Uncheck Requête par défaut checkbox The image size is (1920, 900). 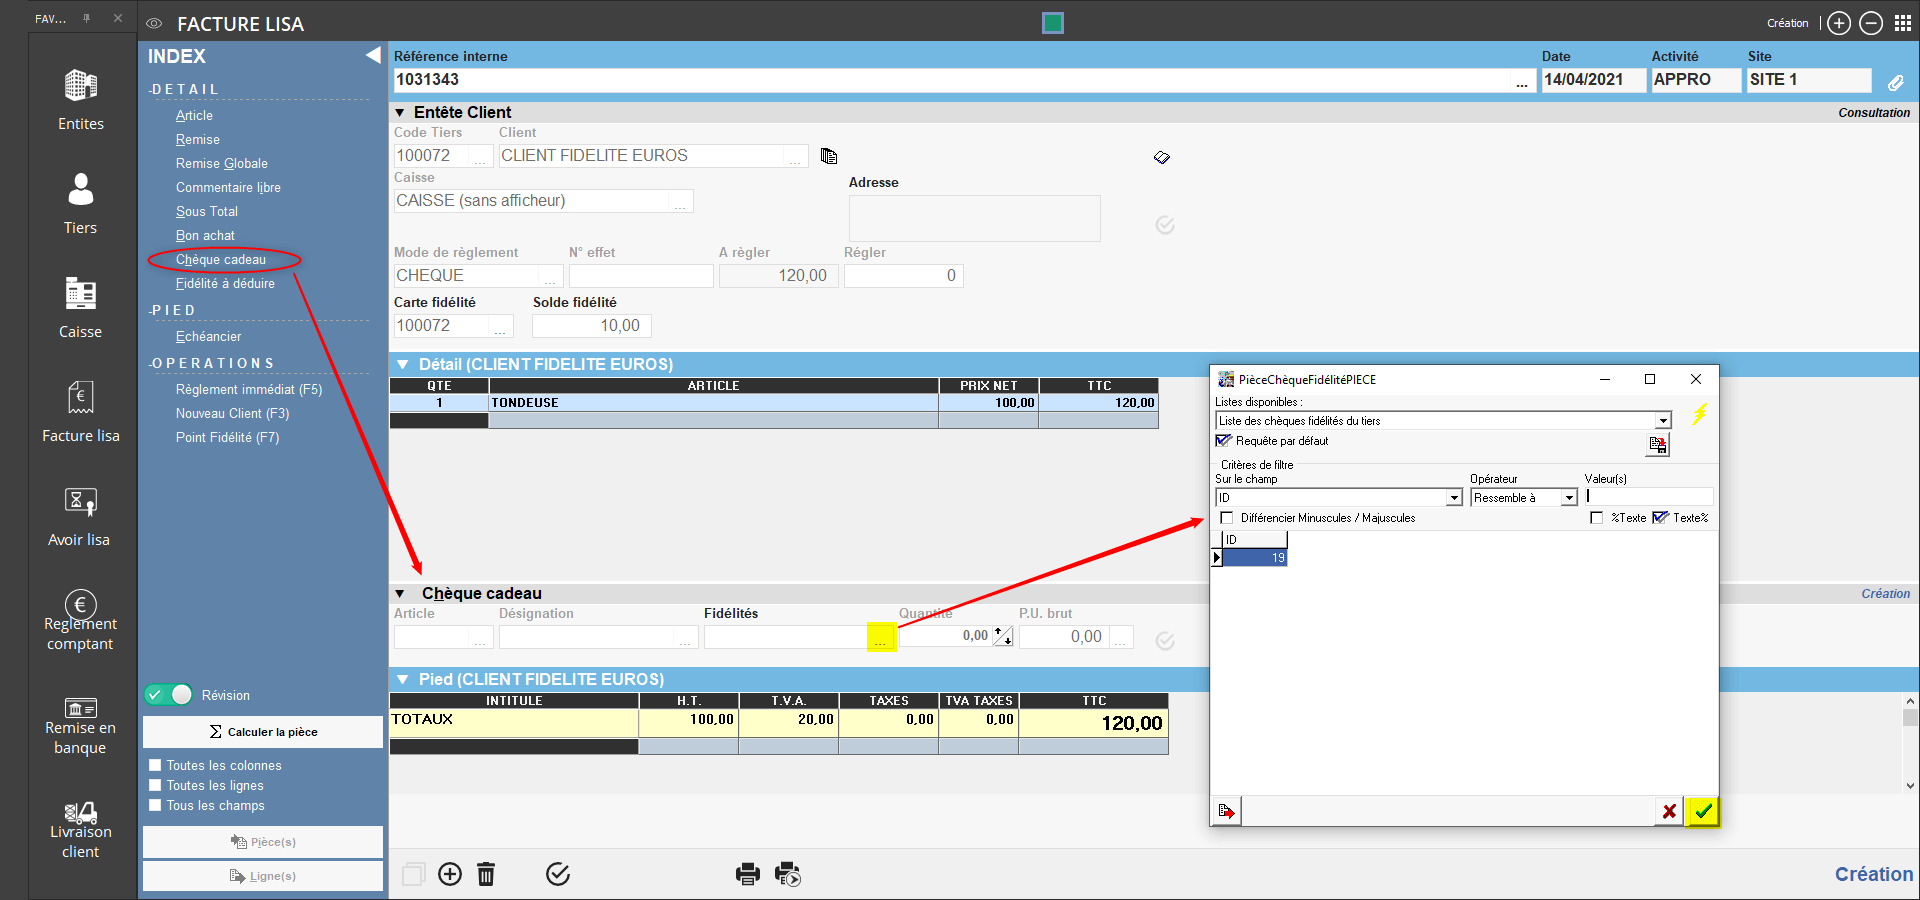click(1223, 441)
